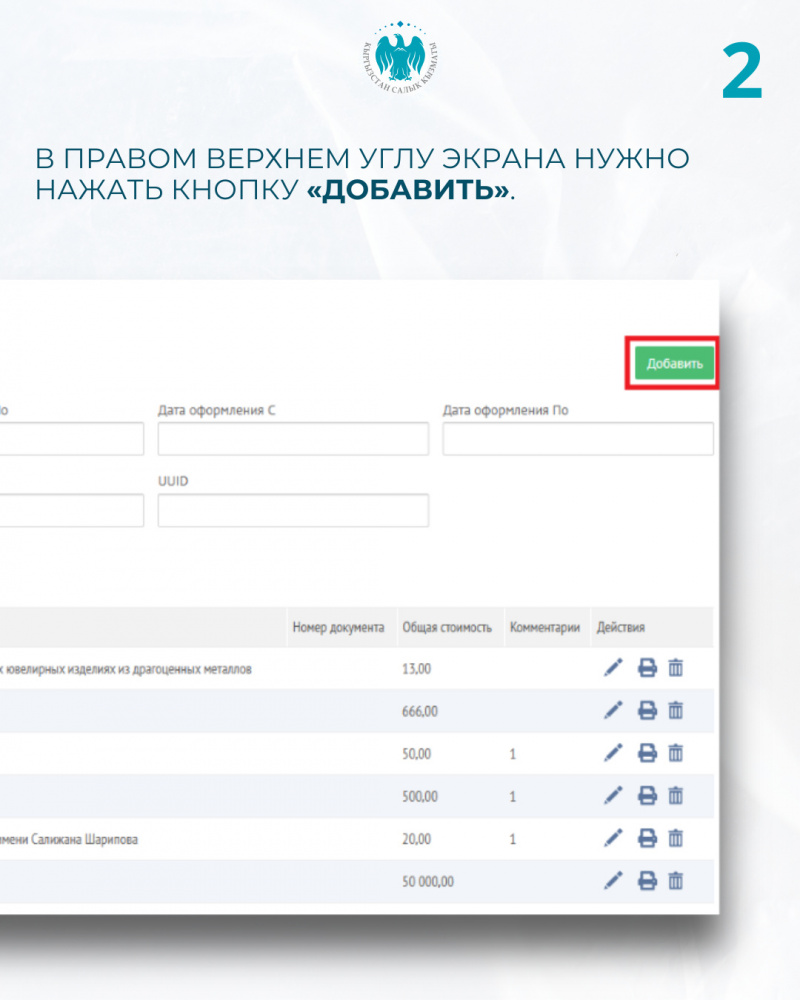
Task: Delete the row with cost 50 000,00
Action: pyautogui.click(x=676, y=881)
